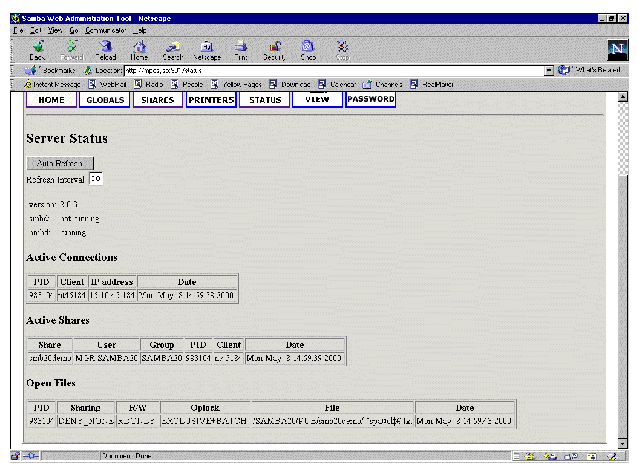
Task: Click the EXCLUSIVE+BATCH oplock cell
Action: pyautogui.click(x=205, y=421)
